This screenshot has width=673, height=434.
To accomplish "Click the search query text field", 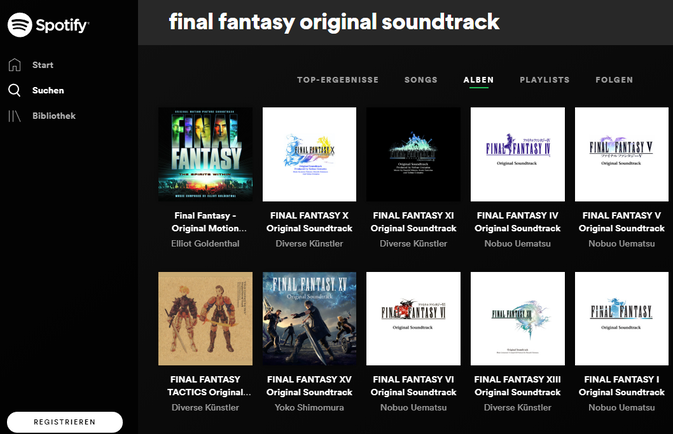I will [x=334, y=22].
